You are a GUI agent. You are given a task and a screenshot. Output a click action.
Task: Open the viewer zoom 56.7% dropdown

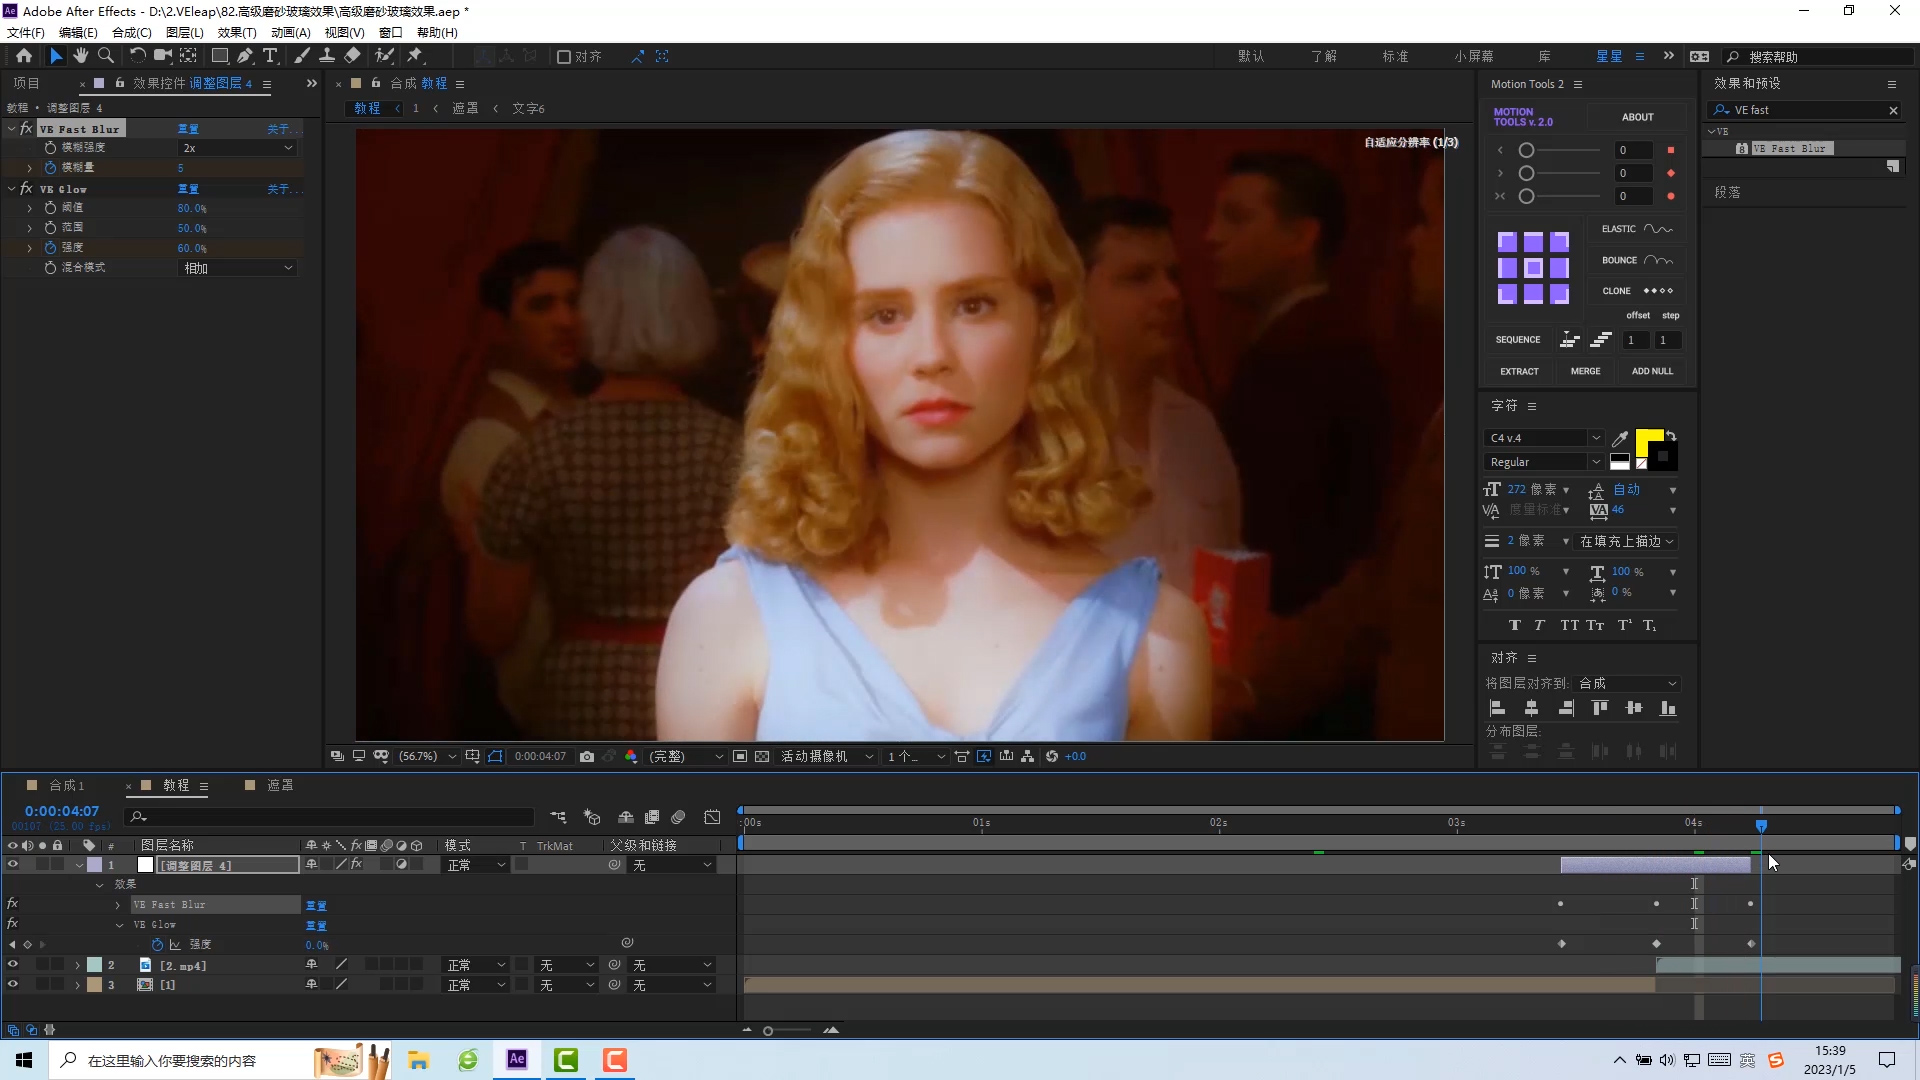pyautogui.click(x=427, y=757)
